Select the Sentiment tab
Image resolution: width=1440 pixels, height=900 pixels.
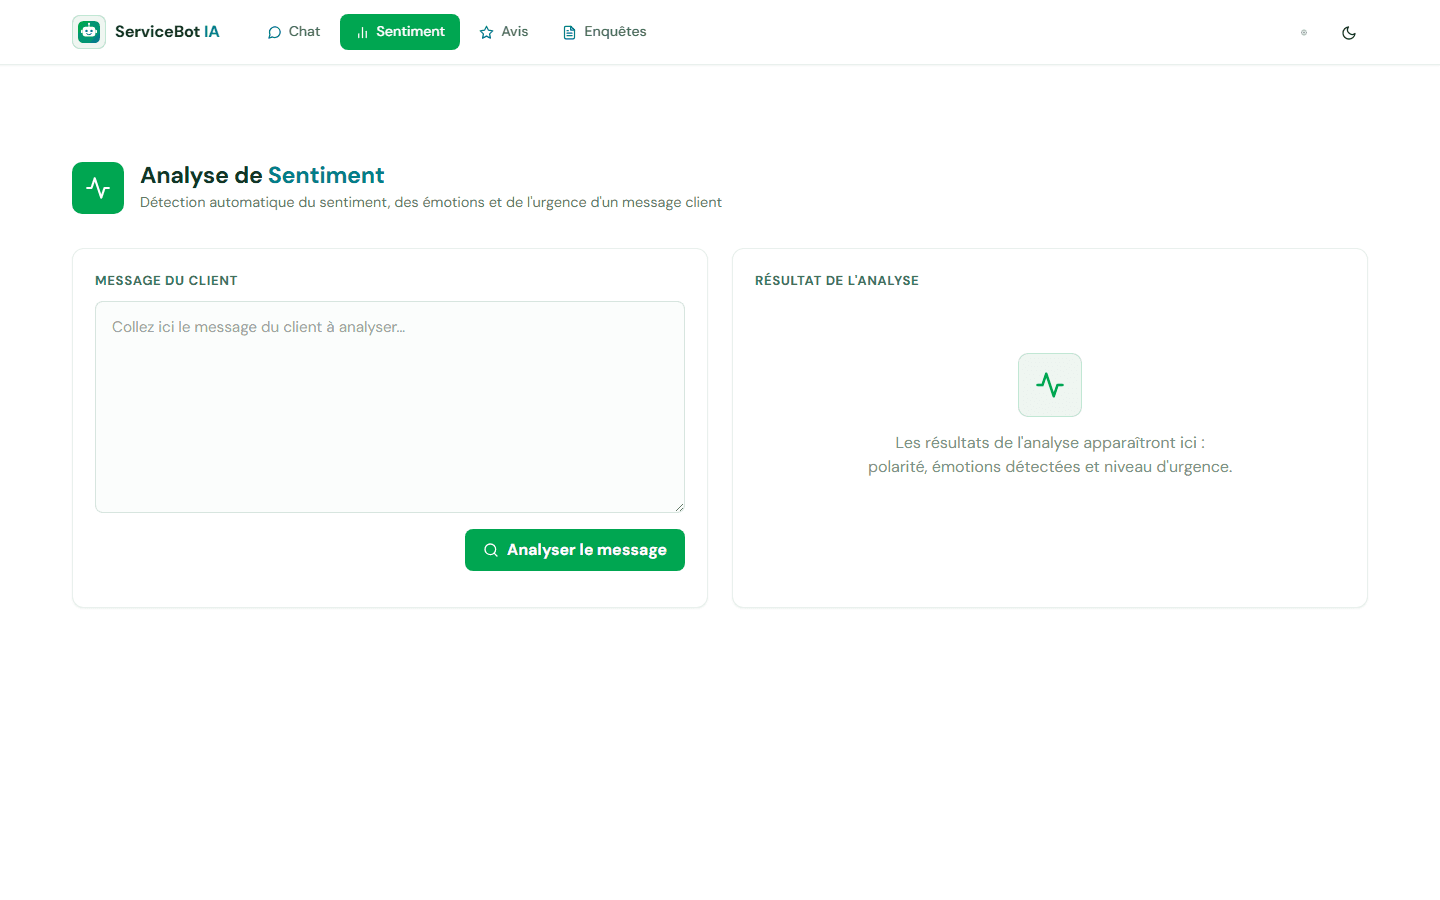(400, 32)
